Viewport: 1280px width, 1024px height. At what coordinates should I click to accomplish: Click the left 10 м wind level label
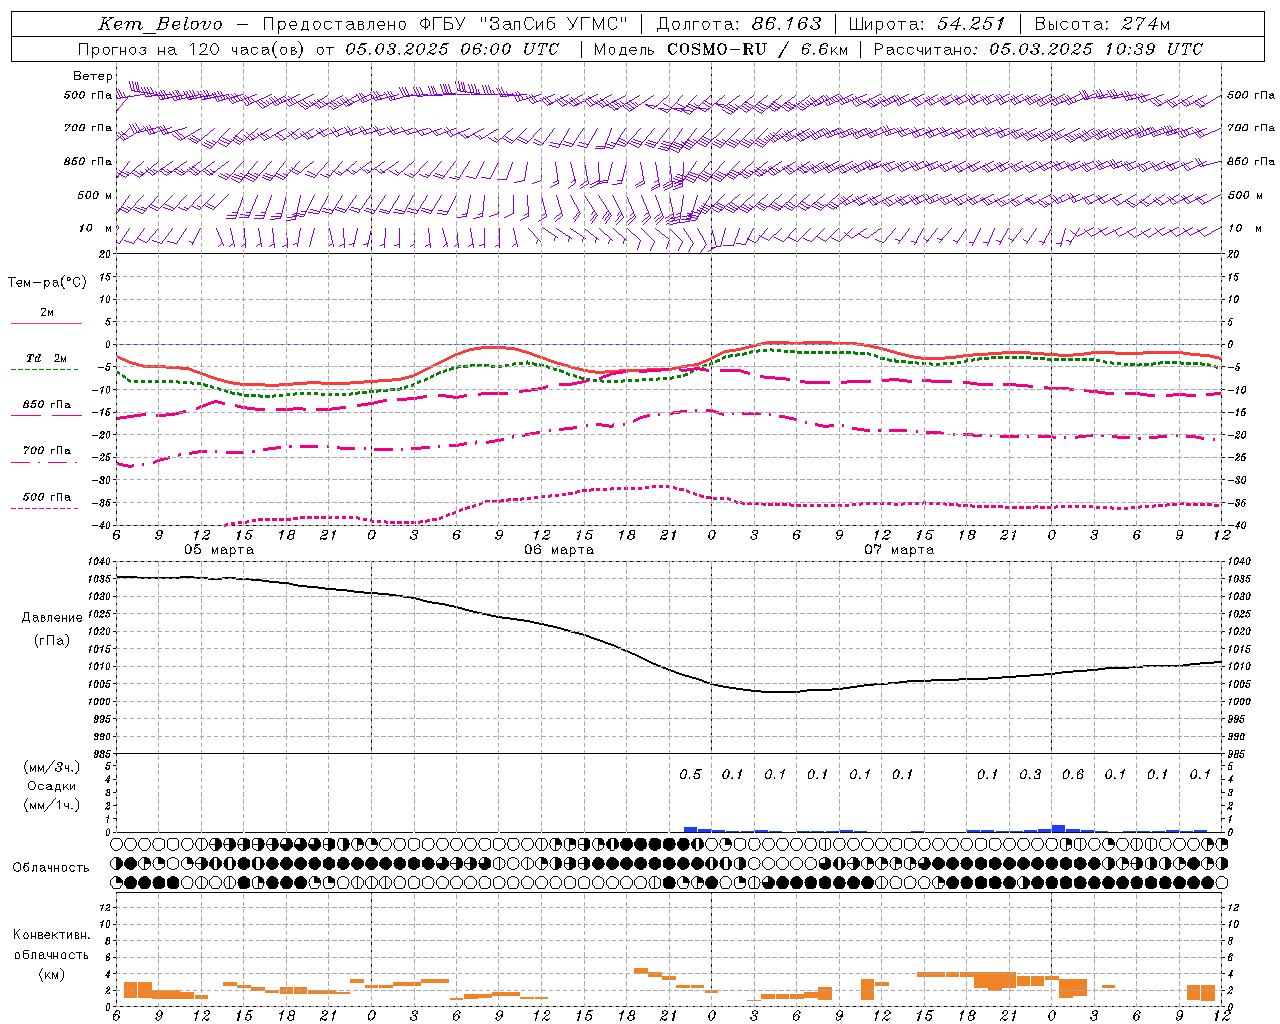click(x=95, y=228)
